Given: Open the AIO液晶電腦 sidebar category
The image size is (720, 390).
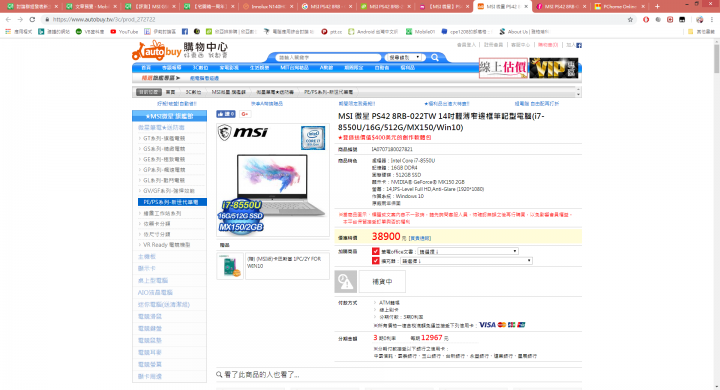Looking at the screenshot, I should pyautogui.click(x=155, y=293).
